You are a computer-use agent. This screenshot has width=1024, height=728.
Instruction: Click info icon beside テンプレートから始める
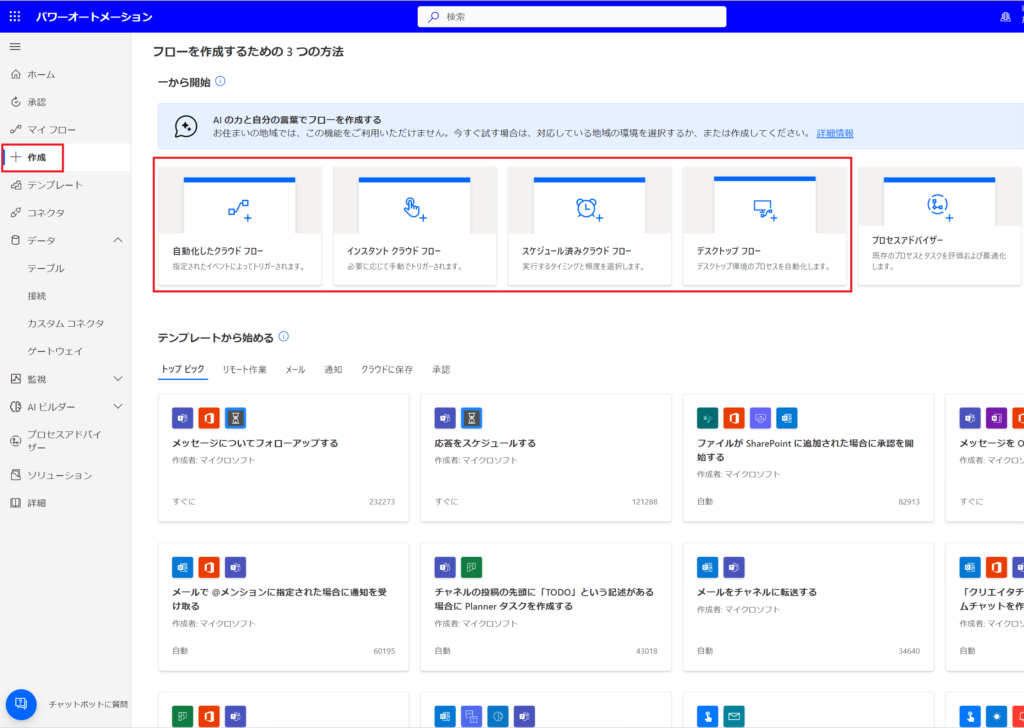[x=284, y=338]
